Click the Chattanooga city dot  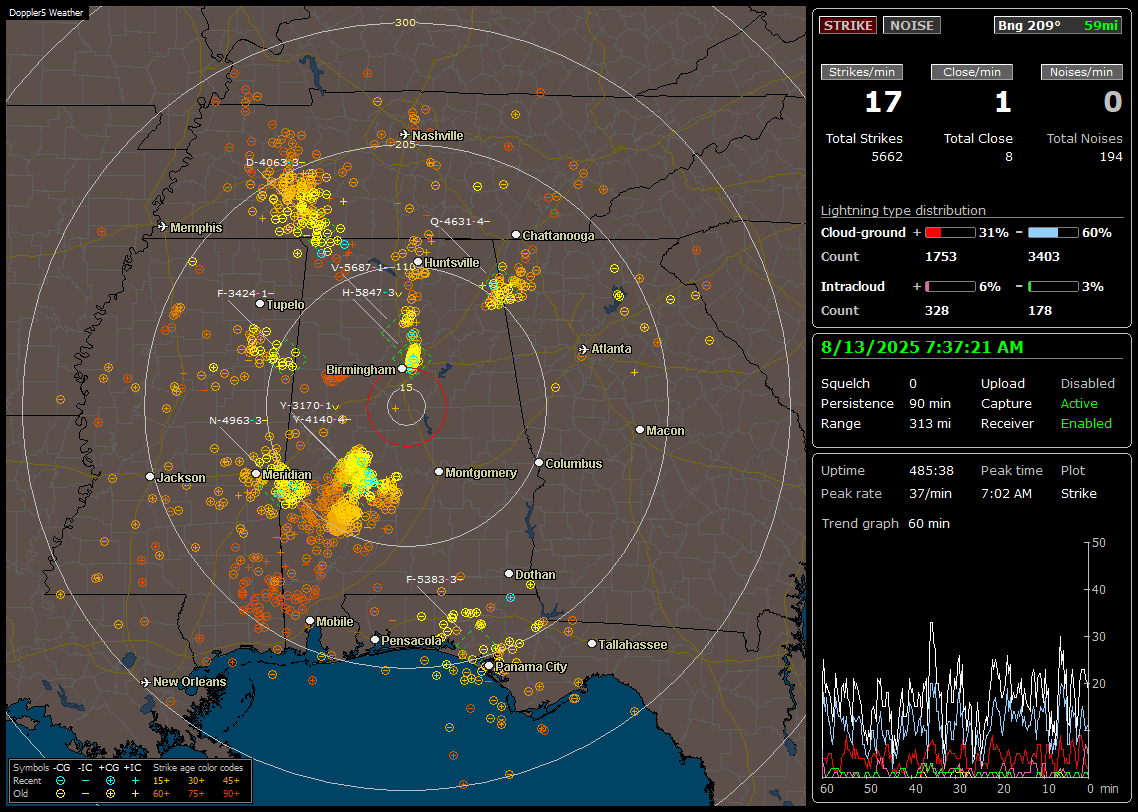(516, 235)
